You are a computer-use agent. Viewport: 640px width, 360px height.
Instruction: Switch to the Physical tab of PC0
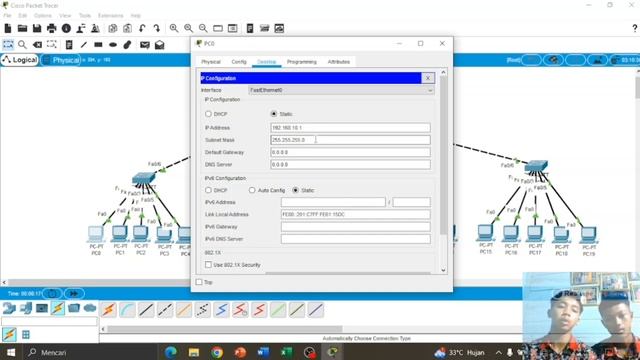[x=211, y=62]
